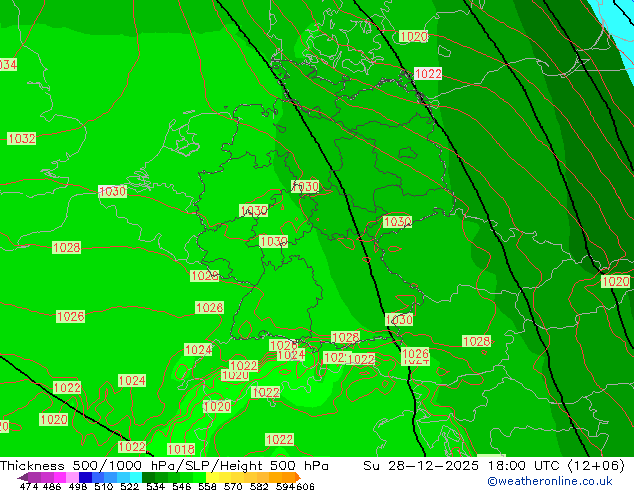Click the 534 legend value
The image size is (634, 490).
point(156,486)
